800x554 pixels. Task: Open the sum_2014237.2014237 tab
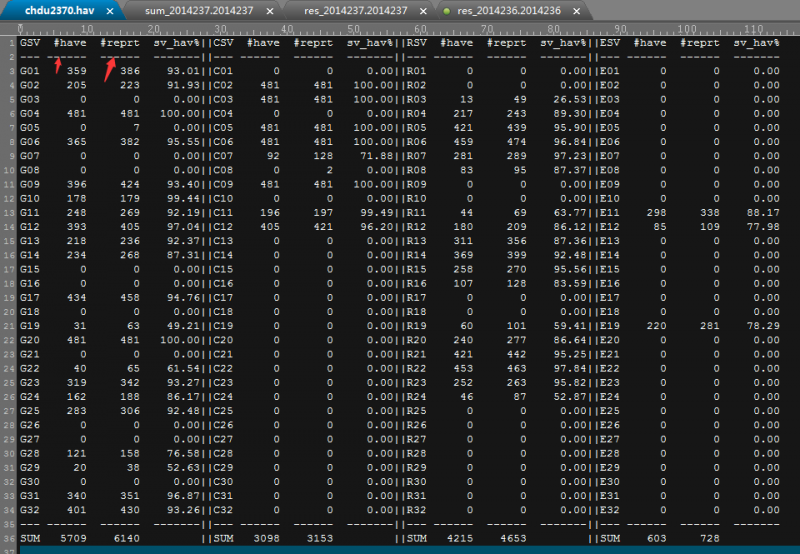pyautogui.click(x=199, y=11)
